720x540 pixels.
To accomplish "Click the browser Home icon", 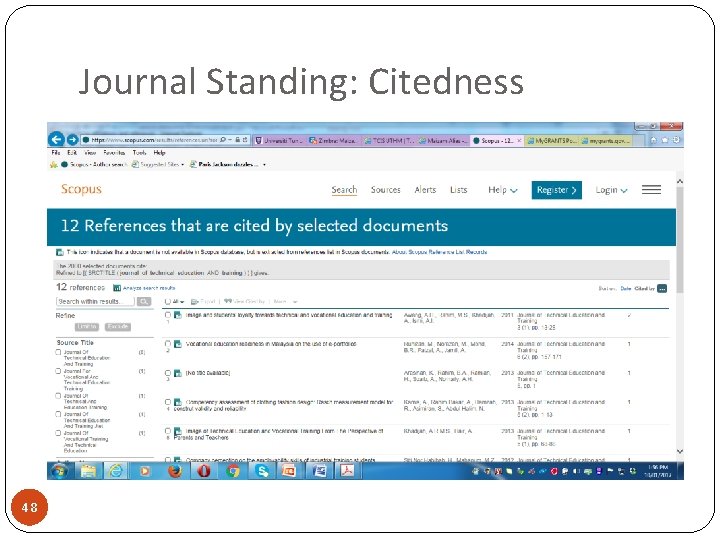I will coord(653,140).
